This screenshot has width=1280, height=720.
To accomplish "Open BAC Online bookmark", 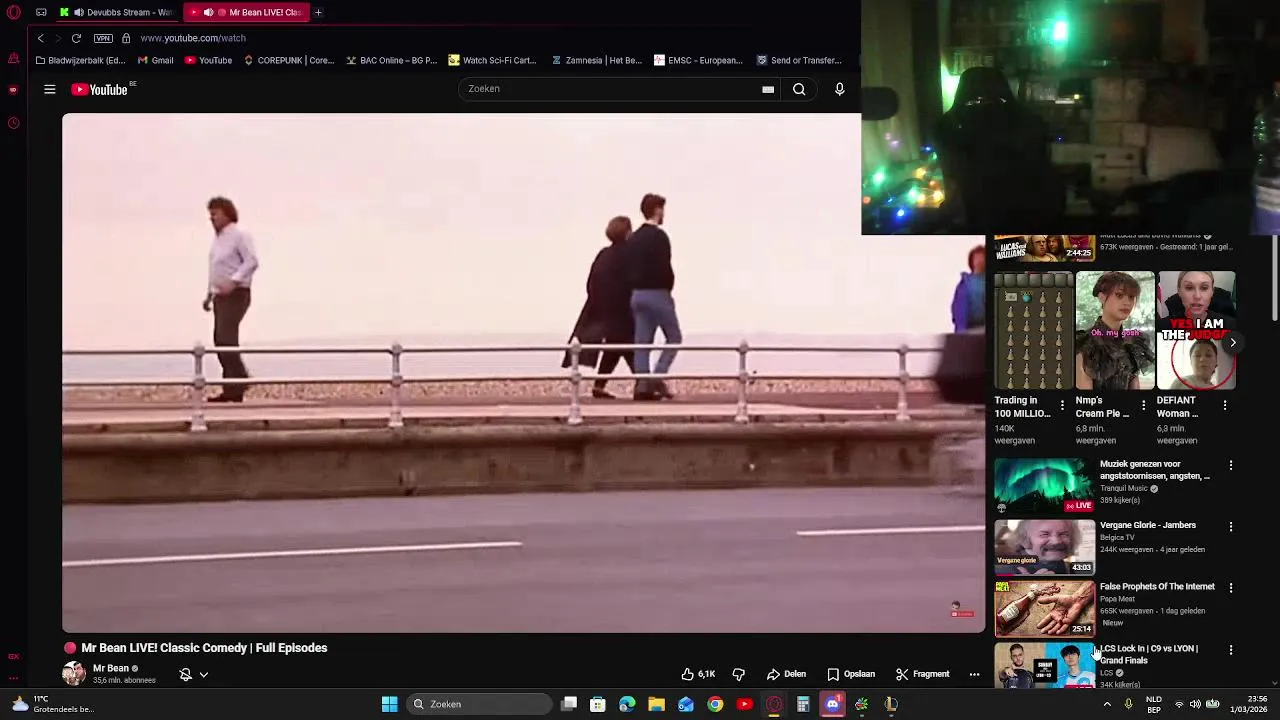I will pos(392,60).
